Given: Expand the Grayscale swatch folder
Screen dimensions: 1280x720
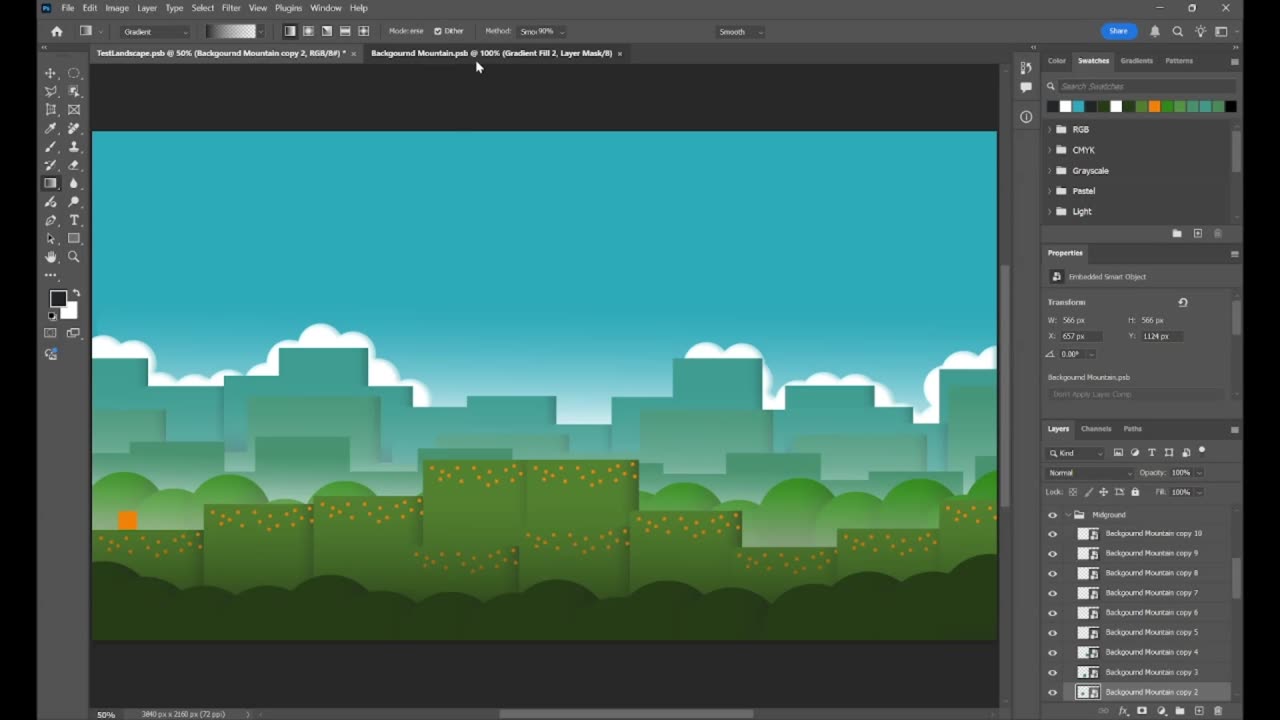Looking at the screenshot, I should pyautogui.click(x=1049, y=171).
